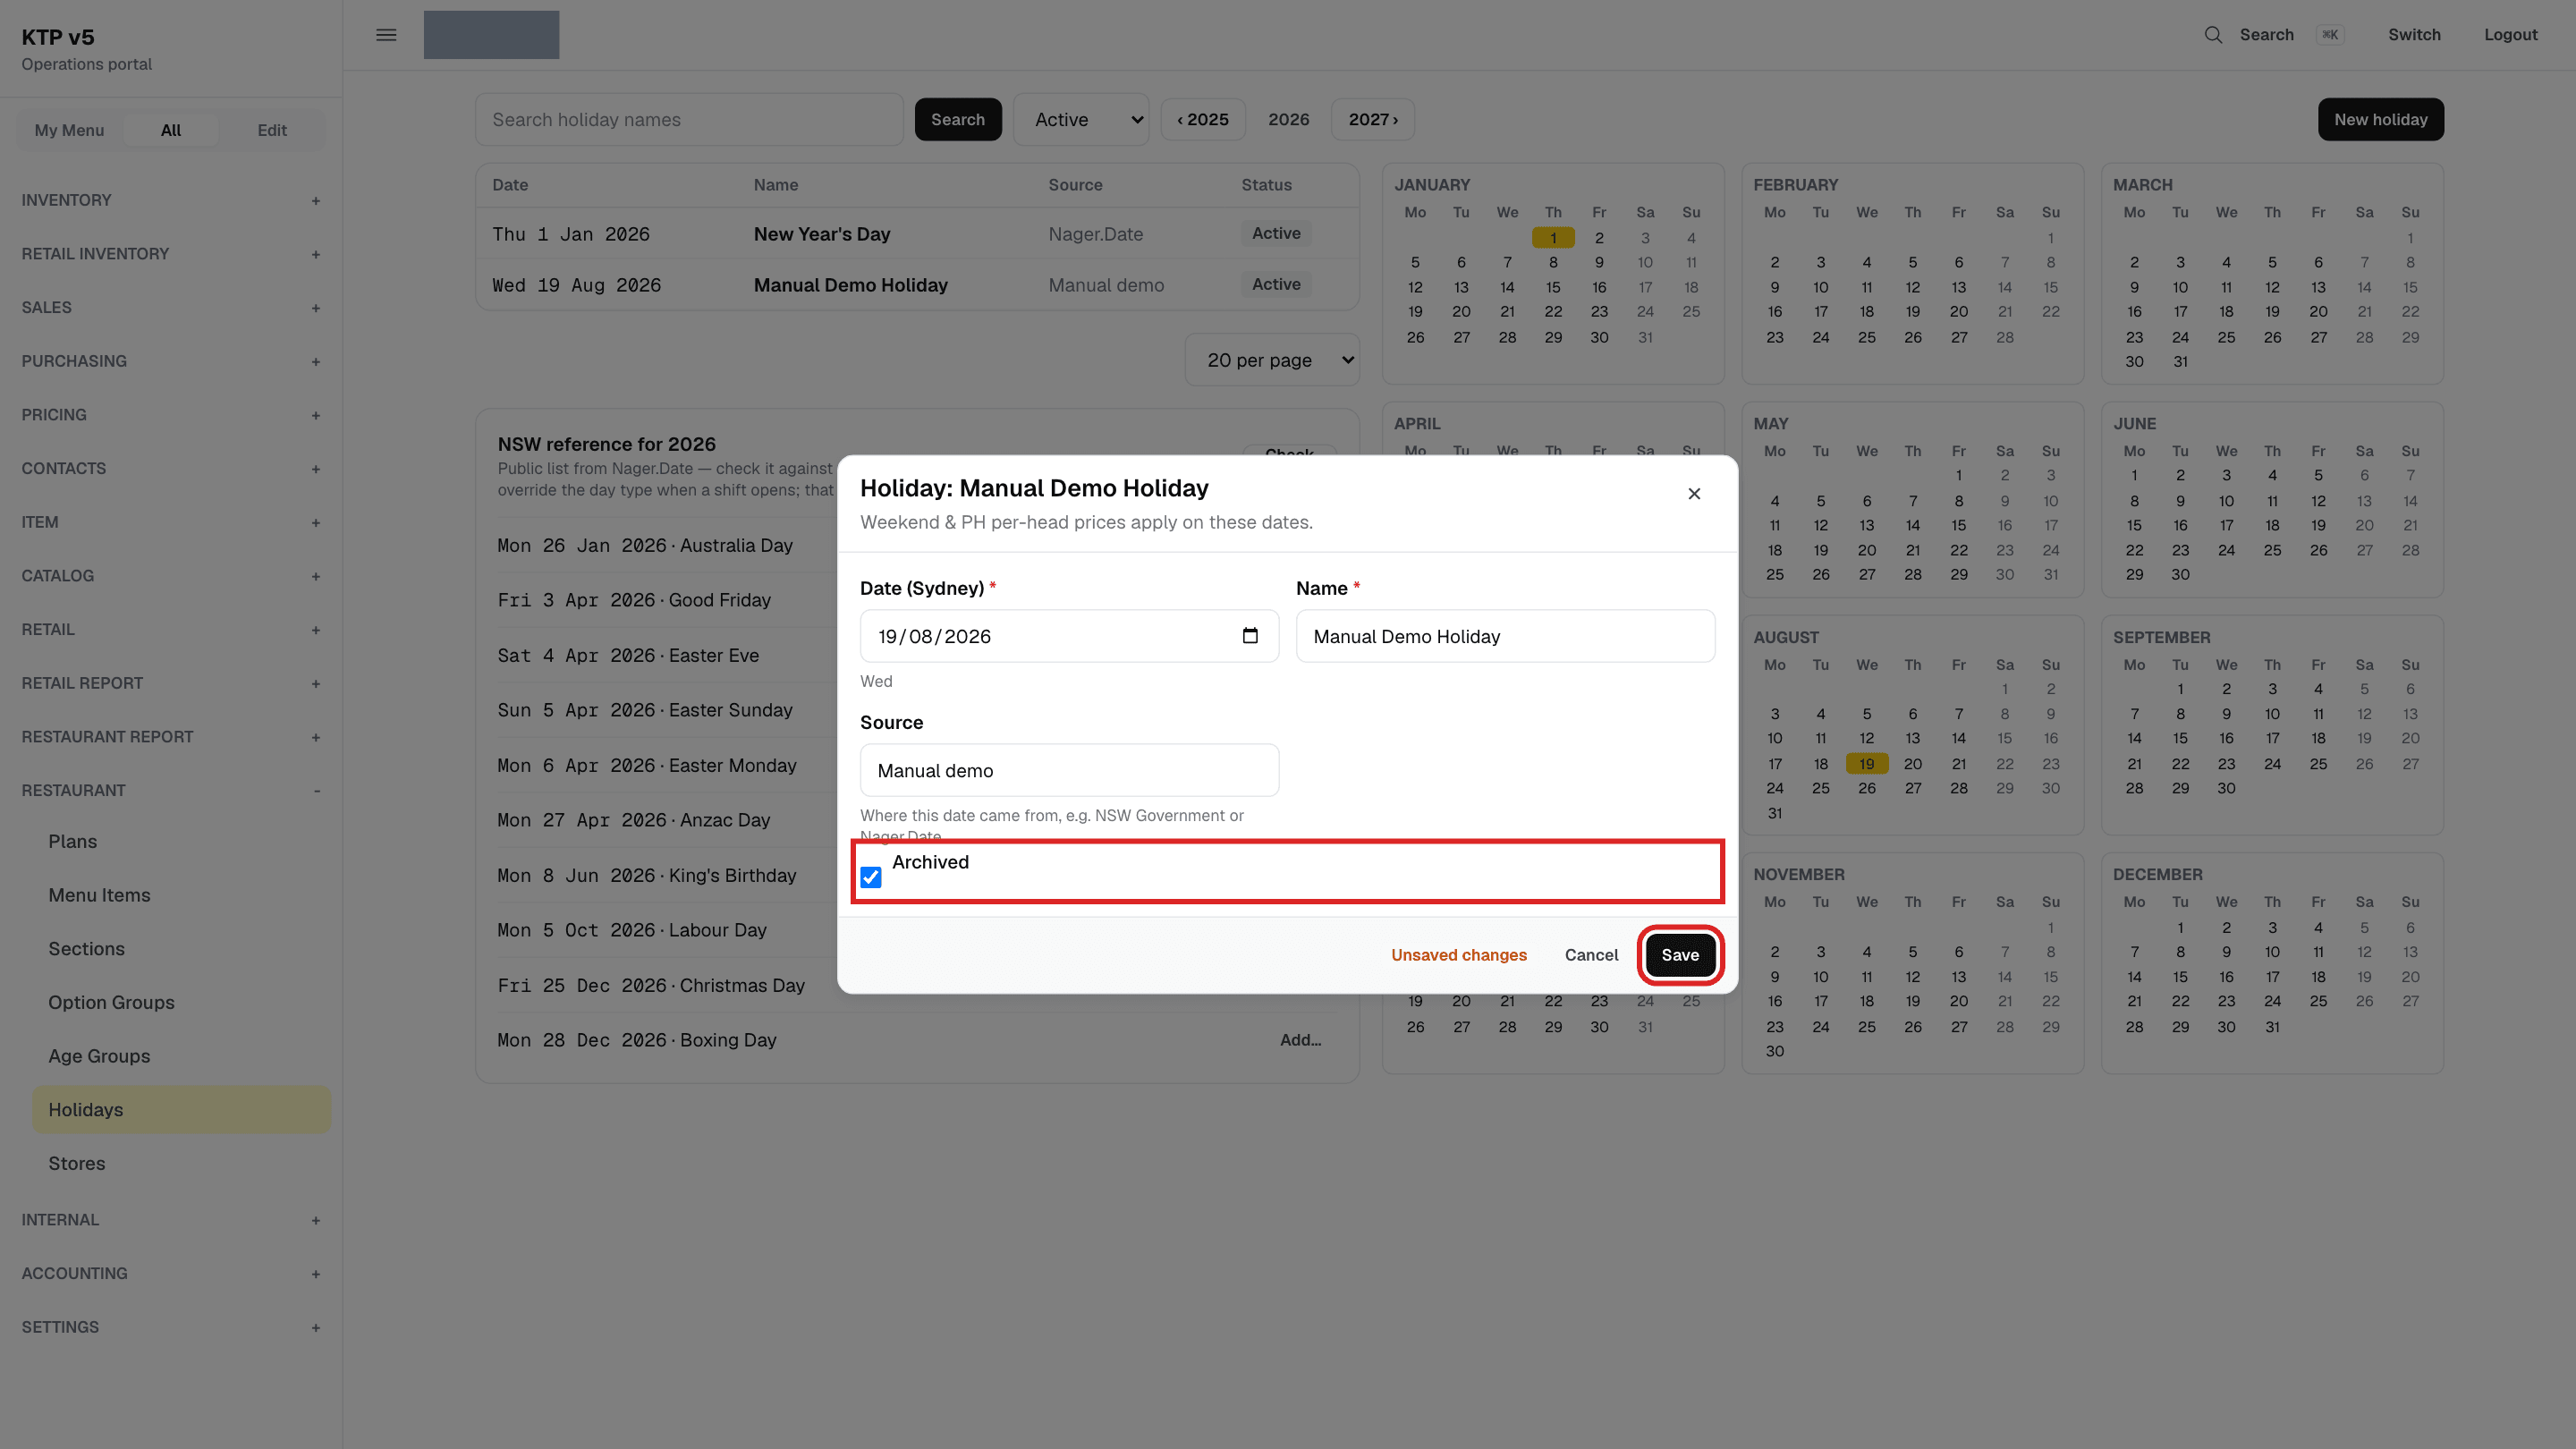
Task: Expand the SALES menu section
Action: tap(171, 307)
